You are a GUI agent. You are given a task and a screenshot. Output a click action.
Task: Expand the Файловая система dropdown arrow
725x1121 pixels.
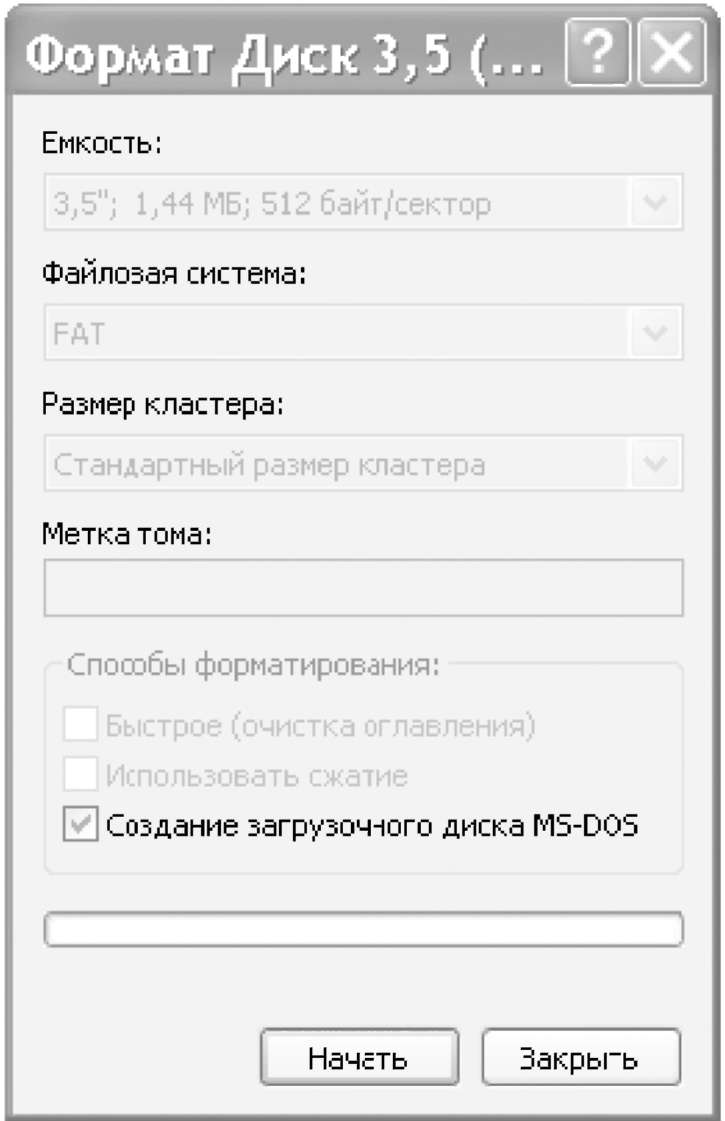656,334
